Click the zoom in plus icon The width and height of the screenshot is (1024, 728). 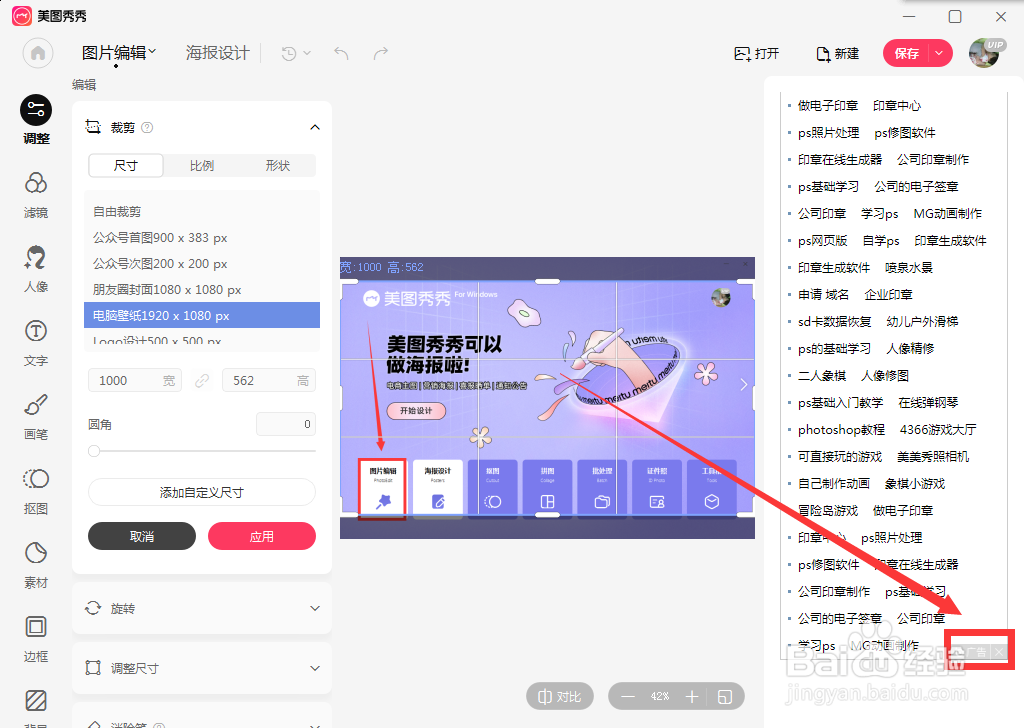[692, 697]
